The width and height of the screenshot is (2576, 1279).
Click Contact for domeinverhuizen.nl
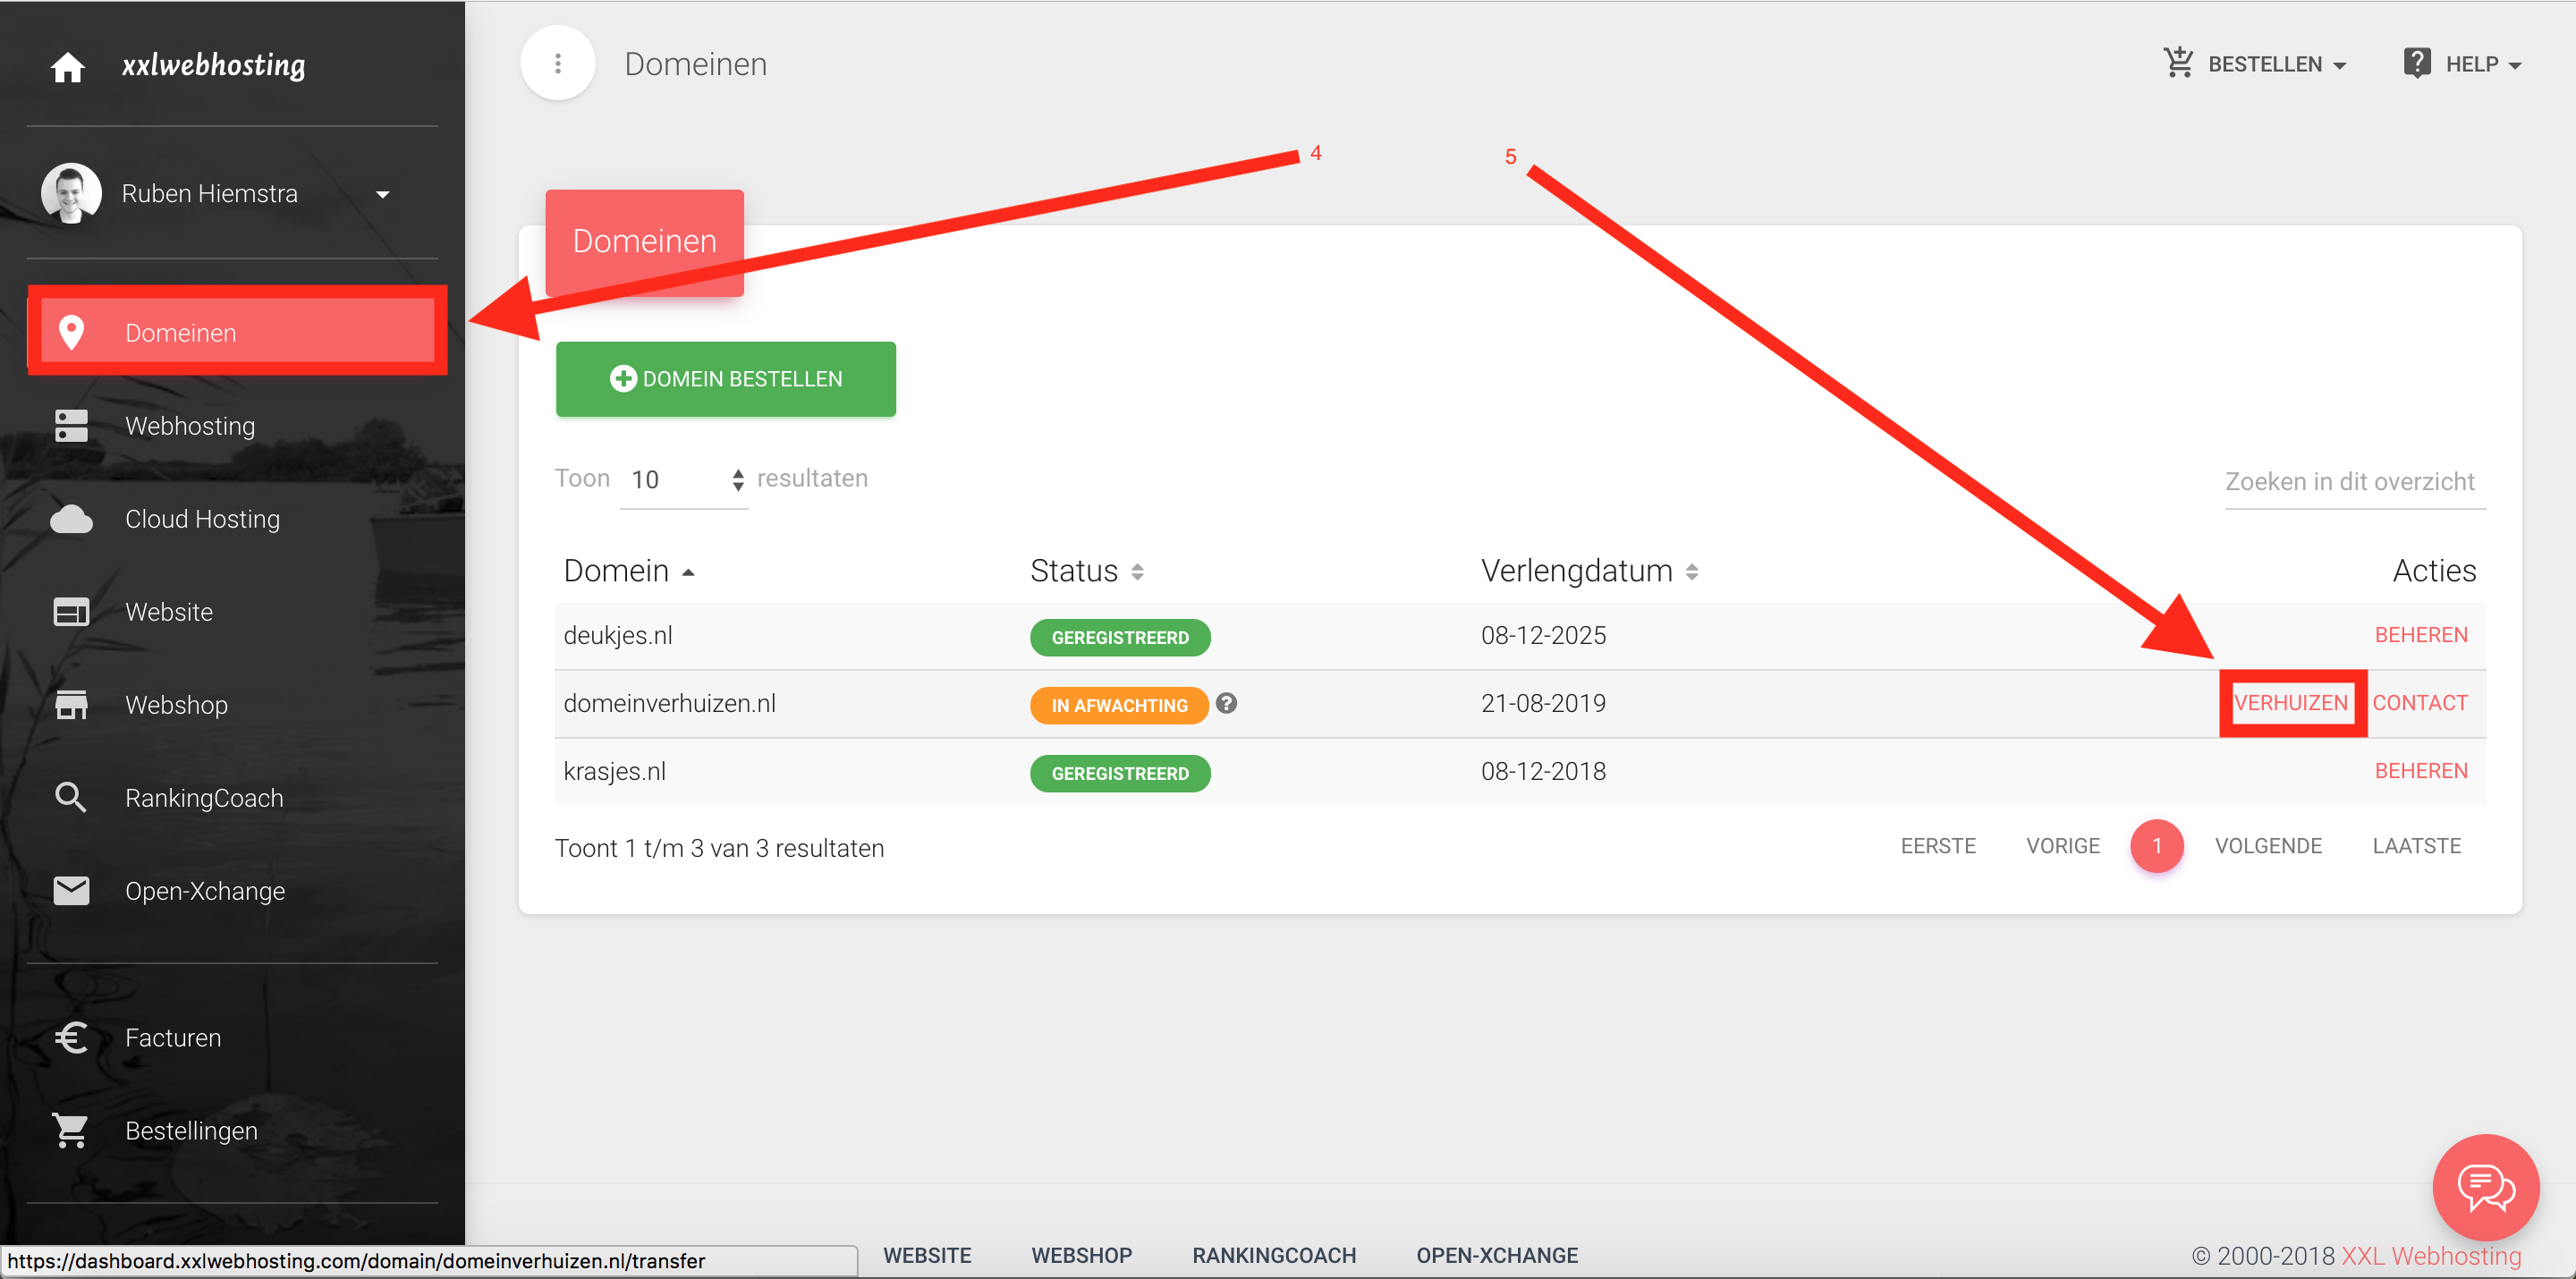tap(2420, 703)
